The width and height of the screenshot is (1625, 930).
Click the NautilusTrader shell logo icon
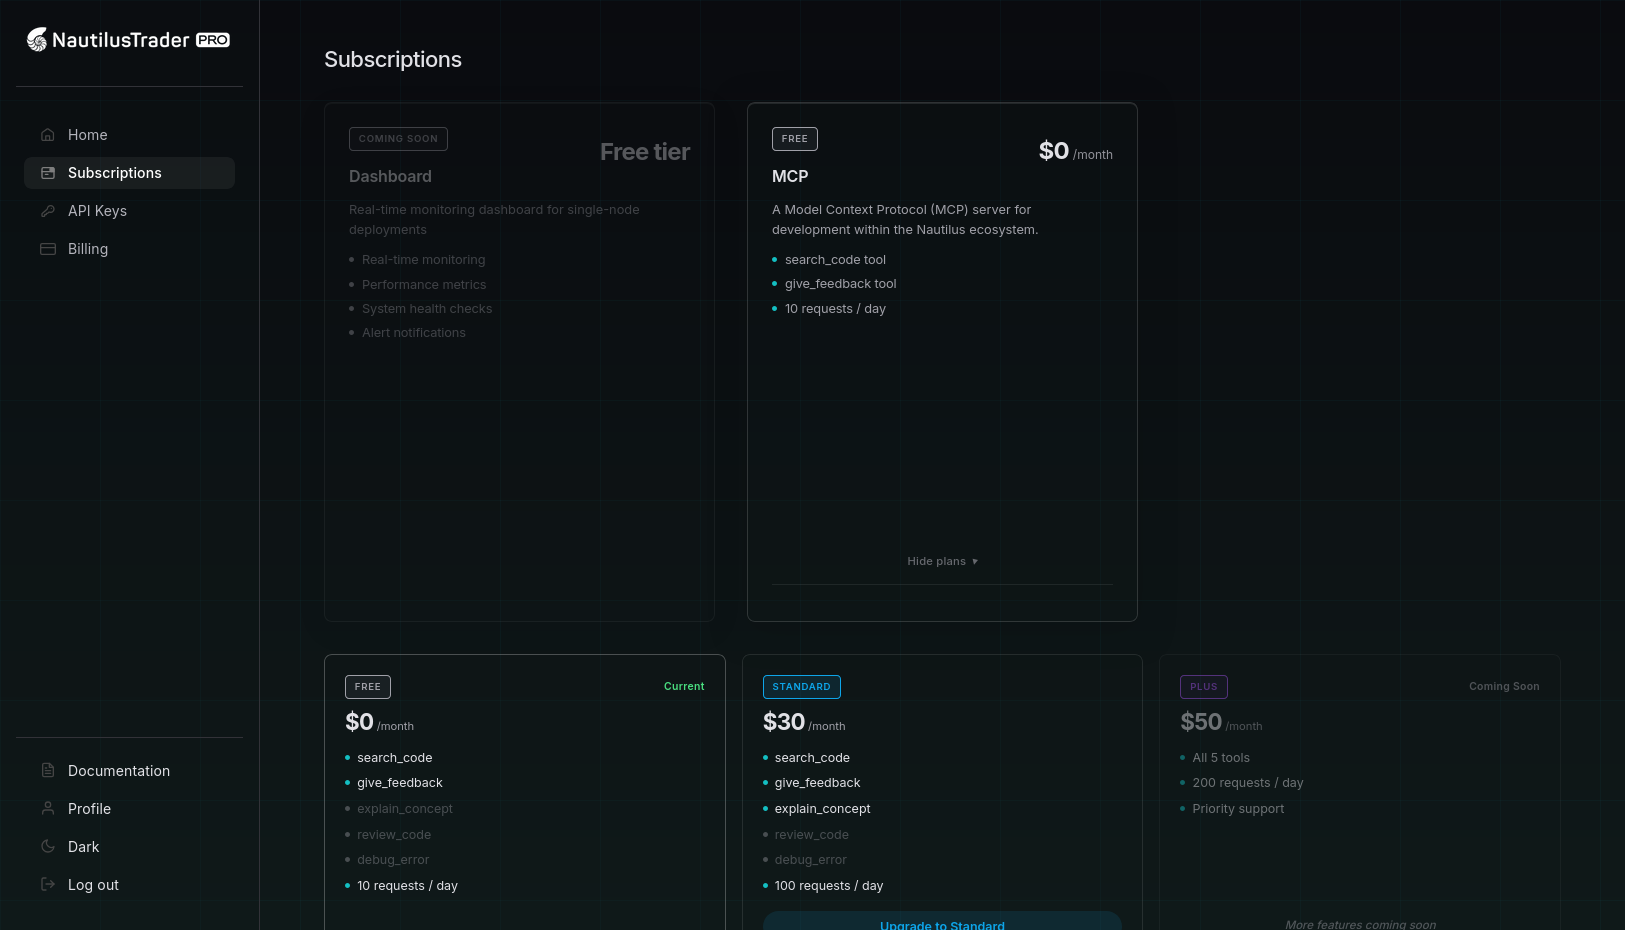(x=37, y=39)
